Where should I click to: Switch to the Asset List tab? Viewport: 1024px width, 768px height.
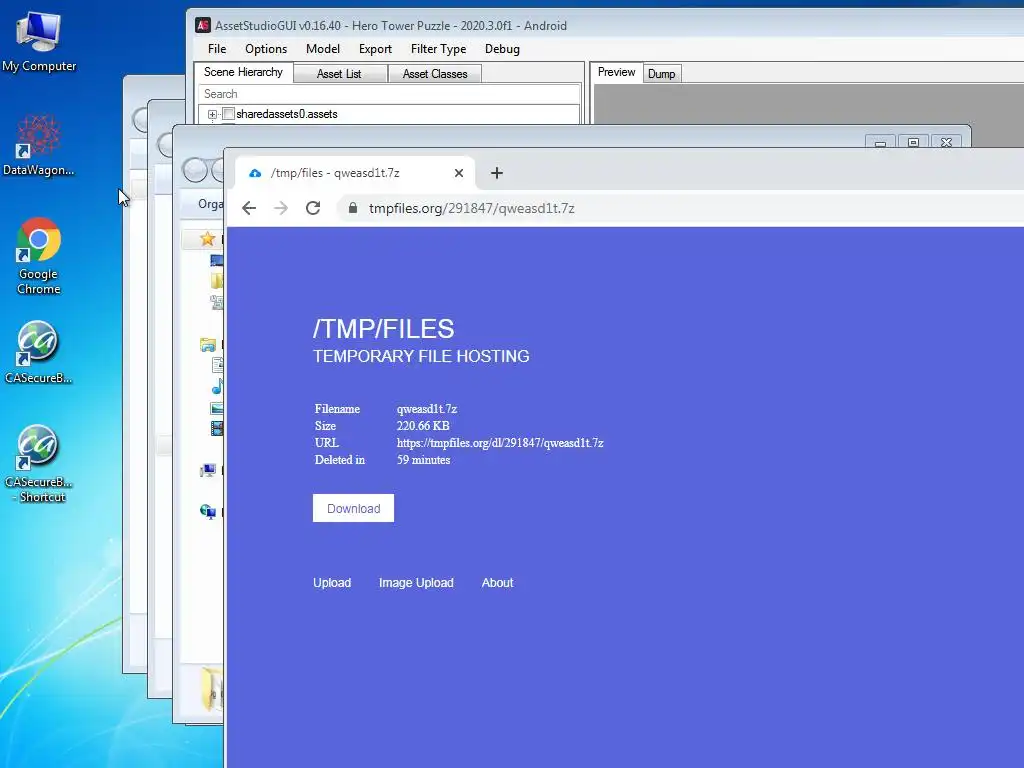pos(339,74)
